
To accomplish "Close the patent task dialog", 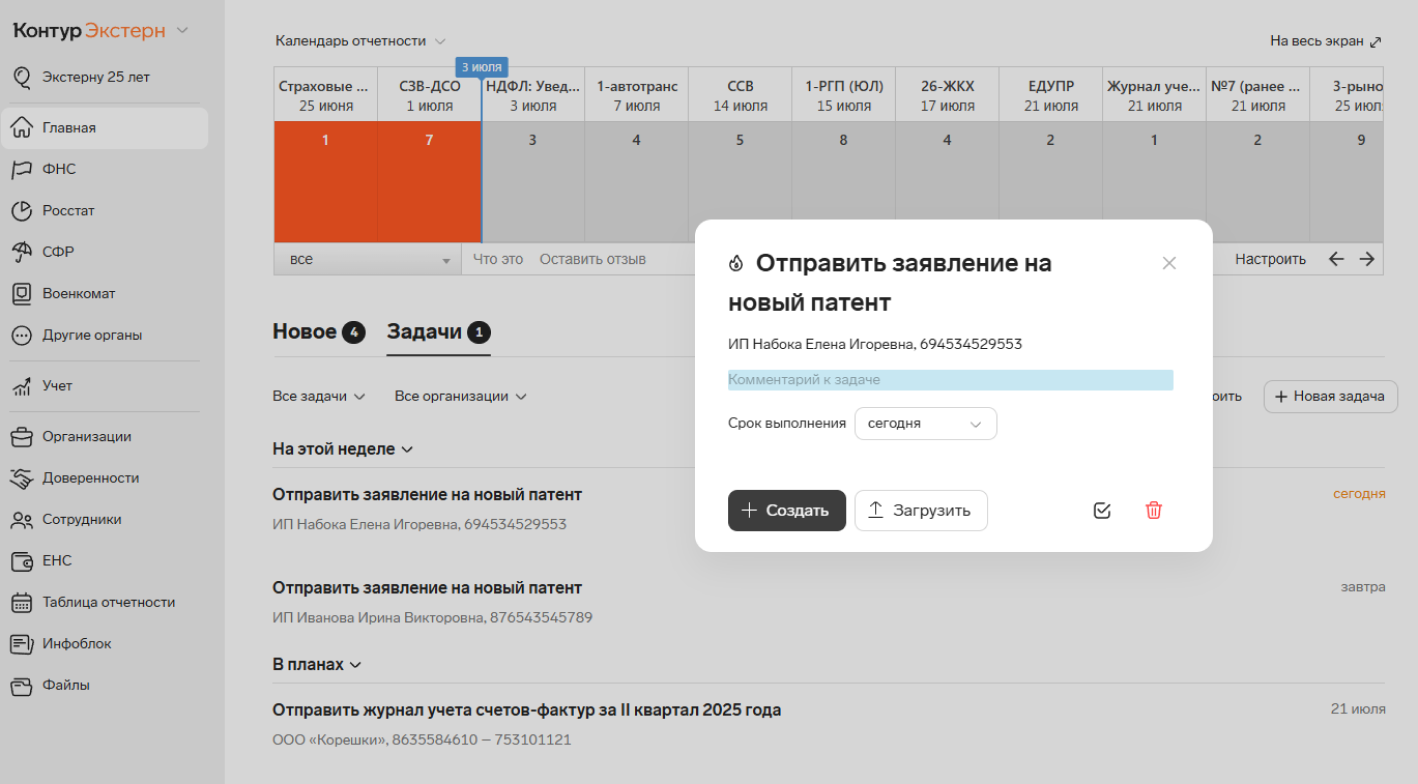I will point(1169,263).
